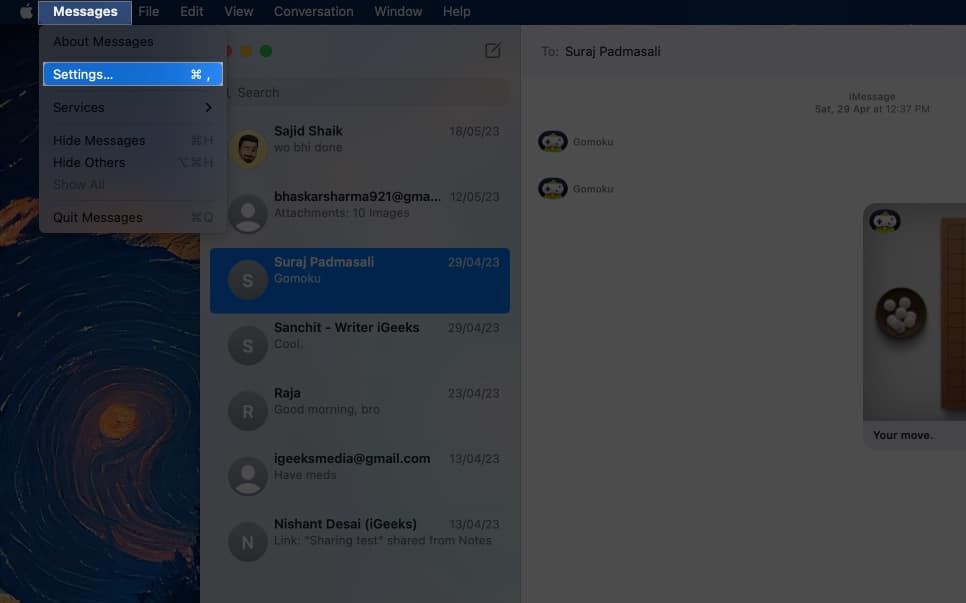Screen dimensions: 966x603
Task: Open the Window menu
Action: click(x=398, y=12)
